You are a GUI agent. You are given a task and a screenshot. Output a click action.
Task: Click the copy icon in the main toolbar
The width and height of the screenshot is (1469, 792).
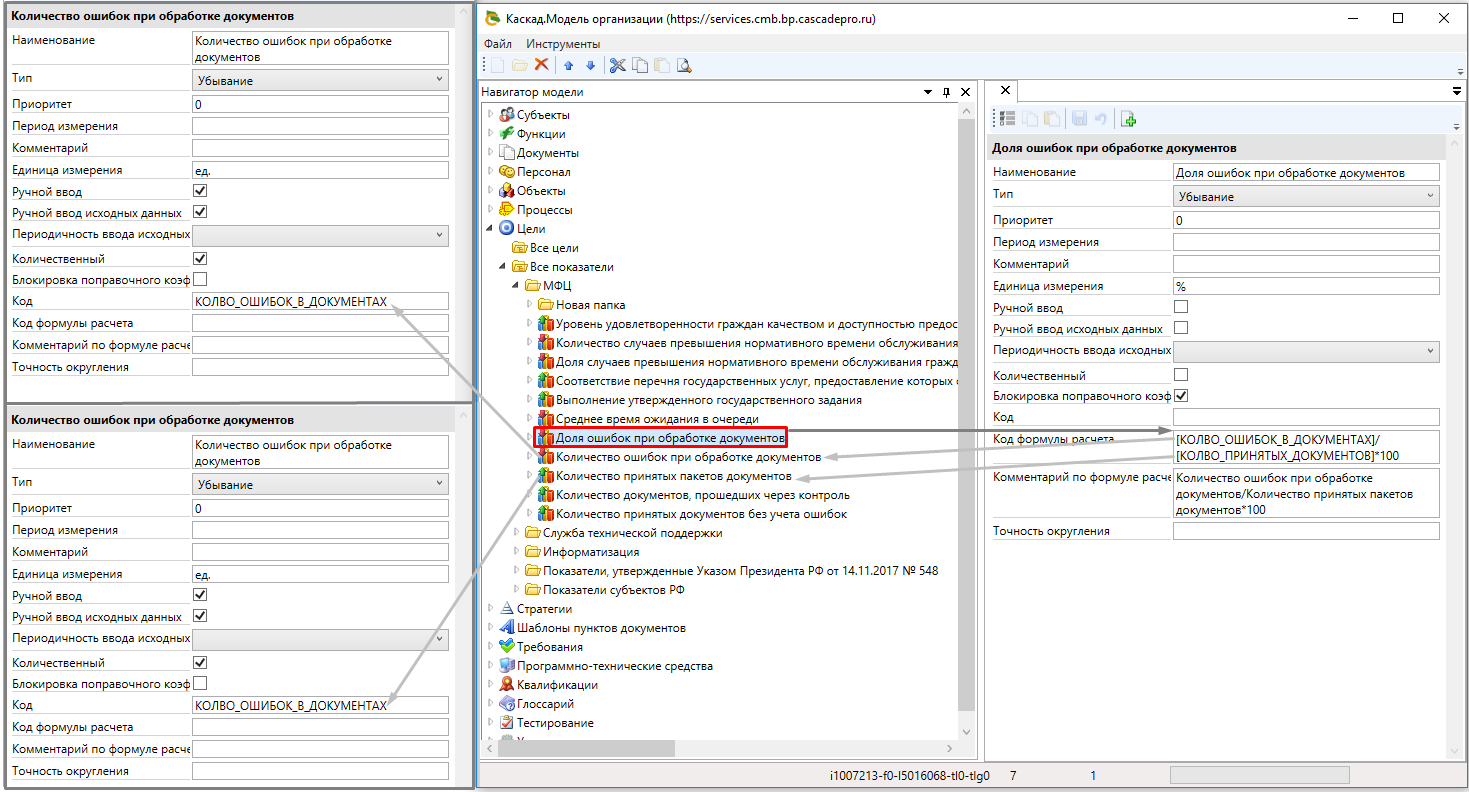639,65
